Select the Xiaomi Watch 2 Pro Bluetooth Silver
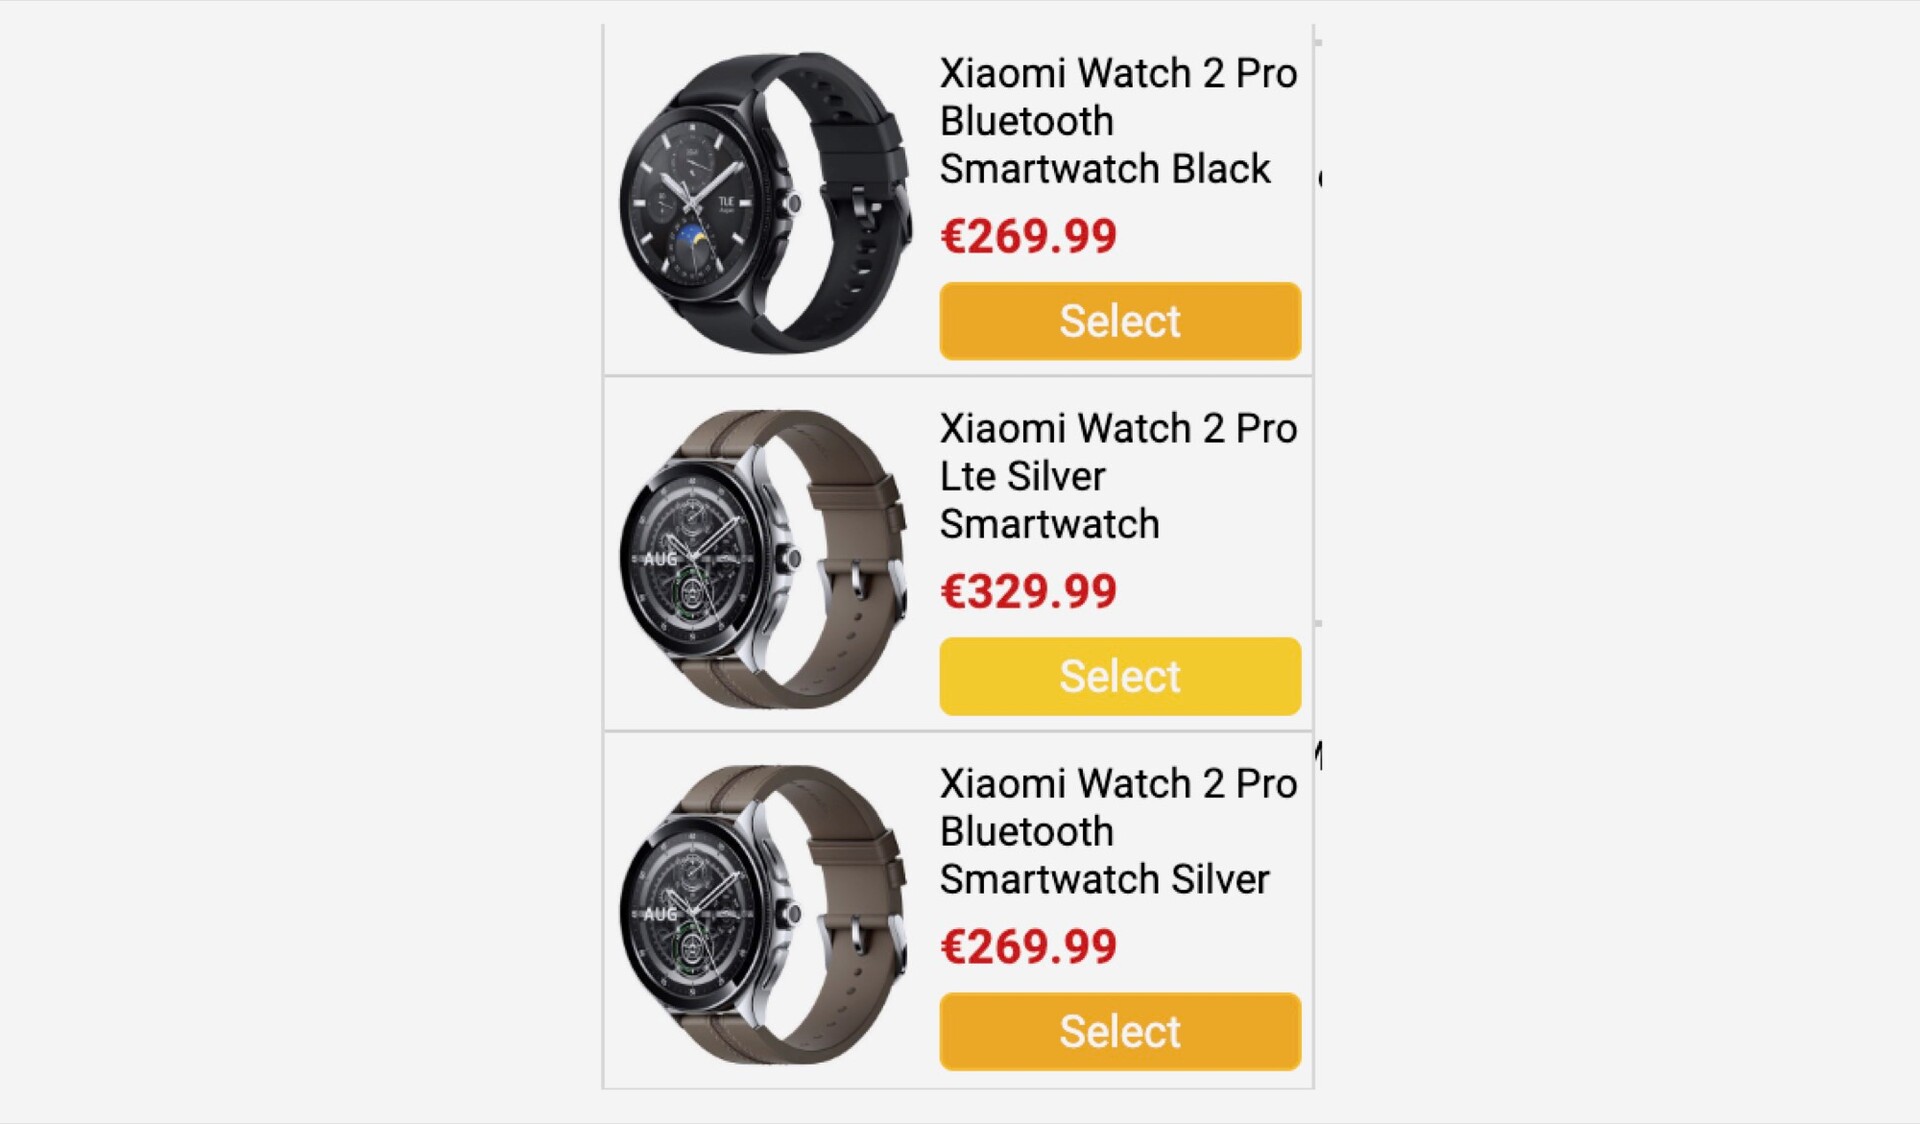Viewport: 1920px width, 1124px height. pos(1120,1031)
